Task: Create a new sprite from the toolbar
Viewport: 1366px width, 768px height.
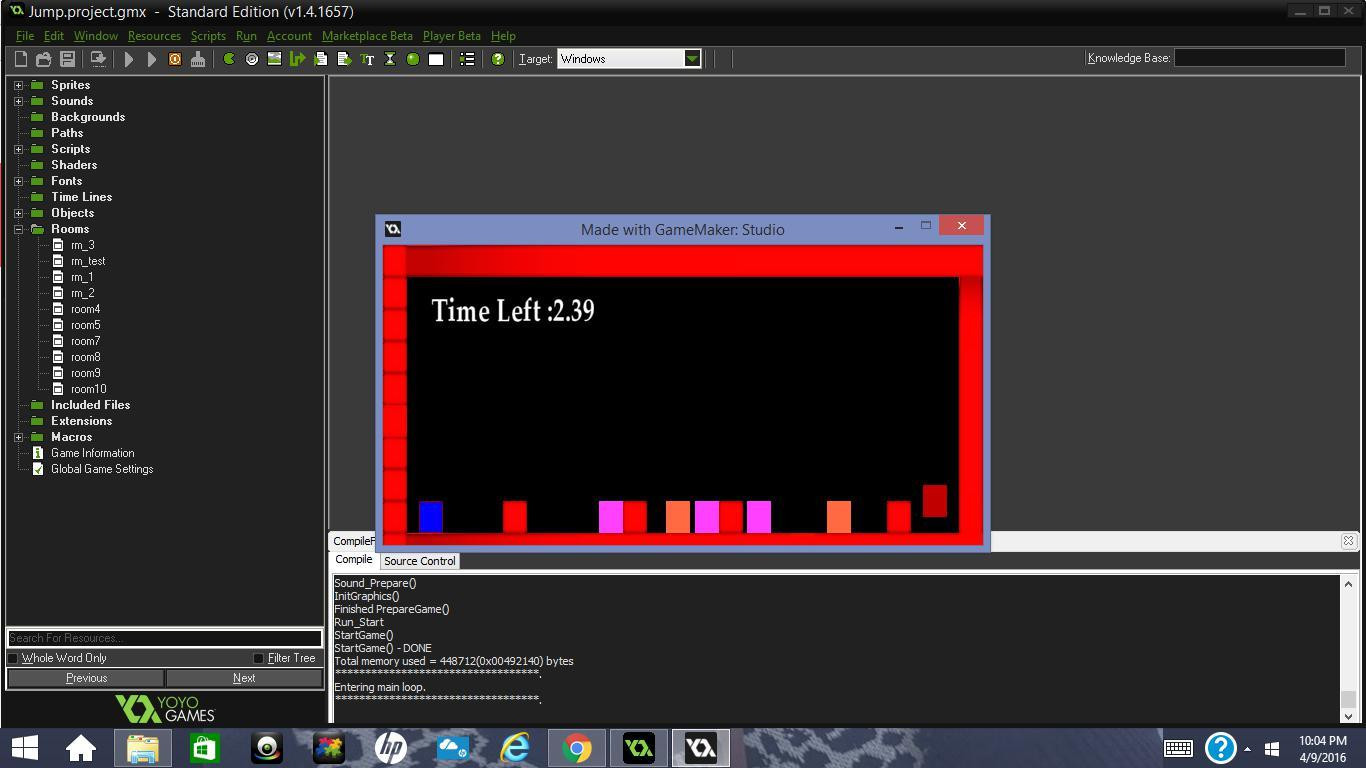Action: coord(229,59)
